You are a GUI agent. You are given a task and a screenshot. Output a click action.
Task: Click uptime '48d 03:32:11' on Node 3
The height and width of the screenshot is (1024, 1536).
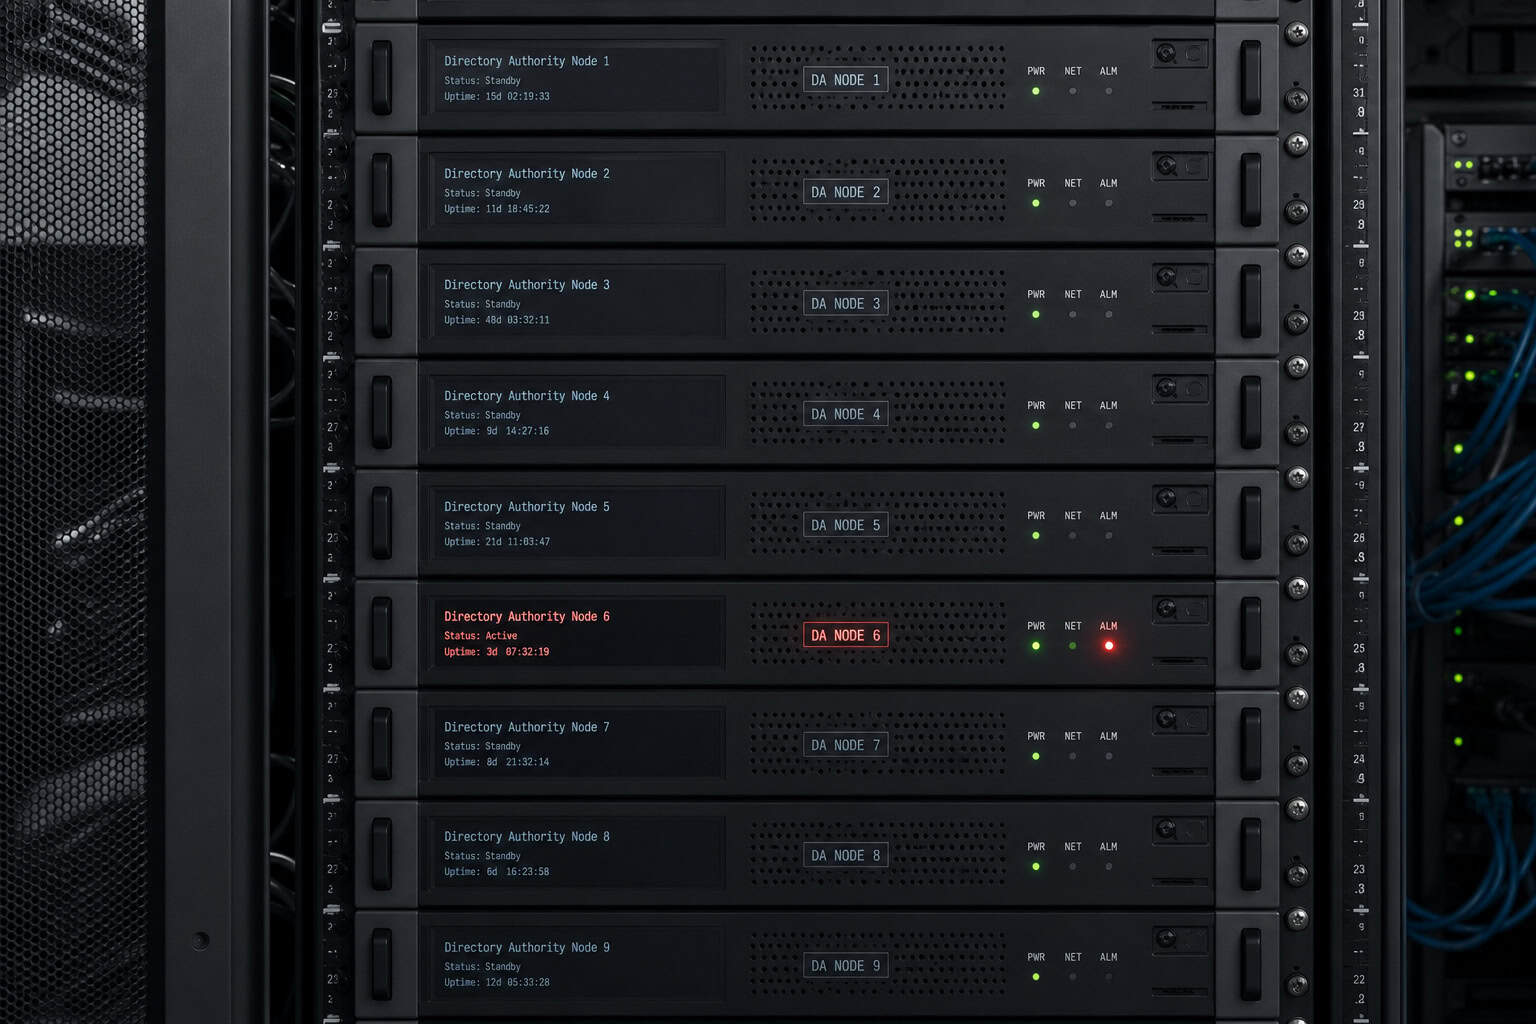517,320
